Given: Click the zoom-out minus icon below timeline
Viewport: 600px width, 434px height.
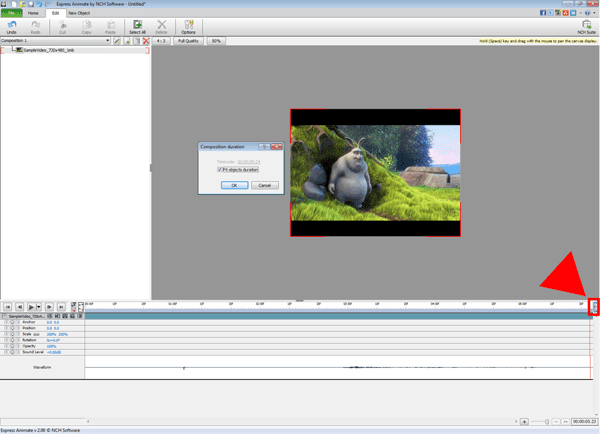Looking at the screenshot, I should click(x=556, y=422).
